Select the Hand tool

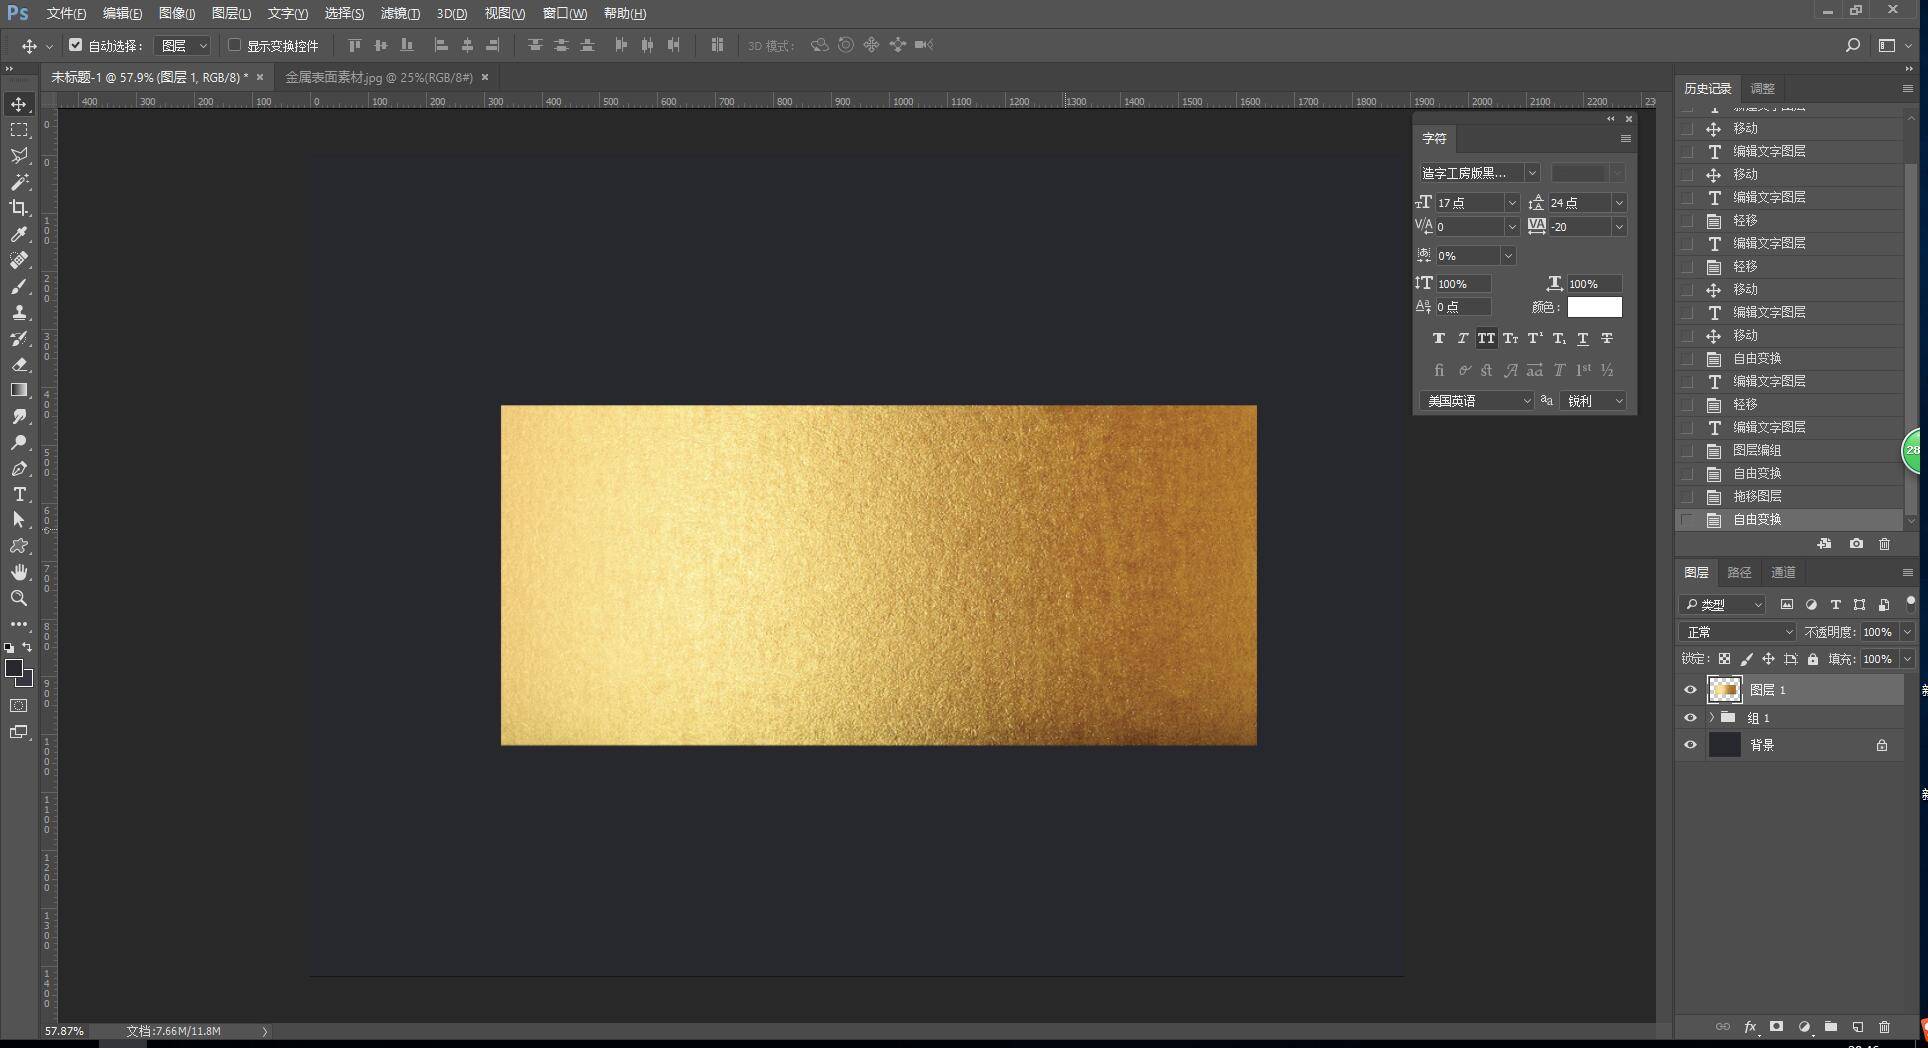click(19, 572)
